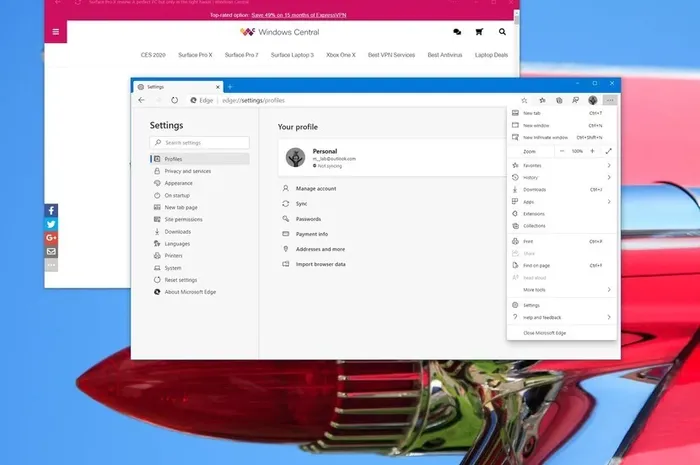Open Addresses and more option
This screenshot has width=700, height=465.
[314, 249]
